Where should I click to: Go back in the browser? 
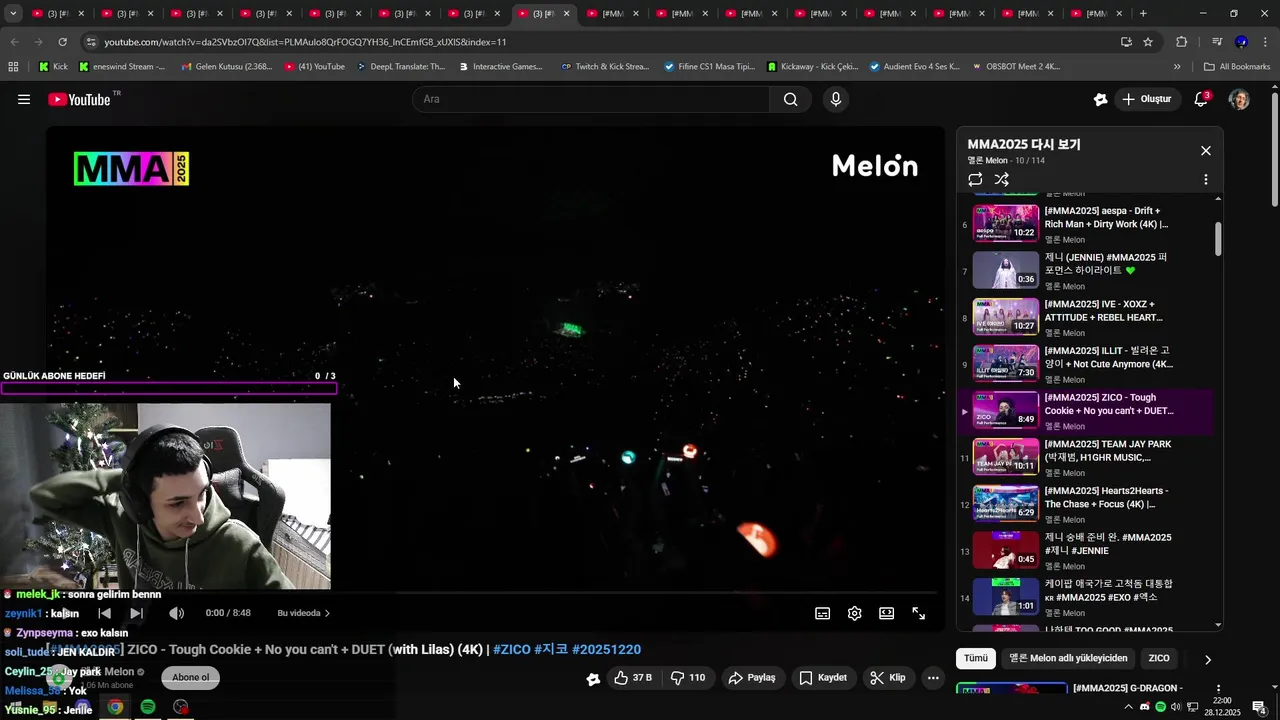pyautogui.click(x=14, y=42)
